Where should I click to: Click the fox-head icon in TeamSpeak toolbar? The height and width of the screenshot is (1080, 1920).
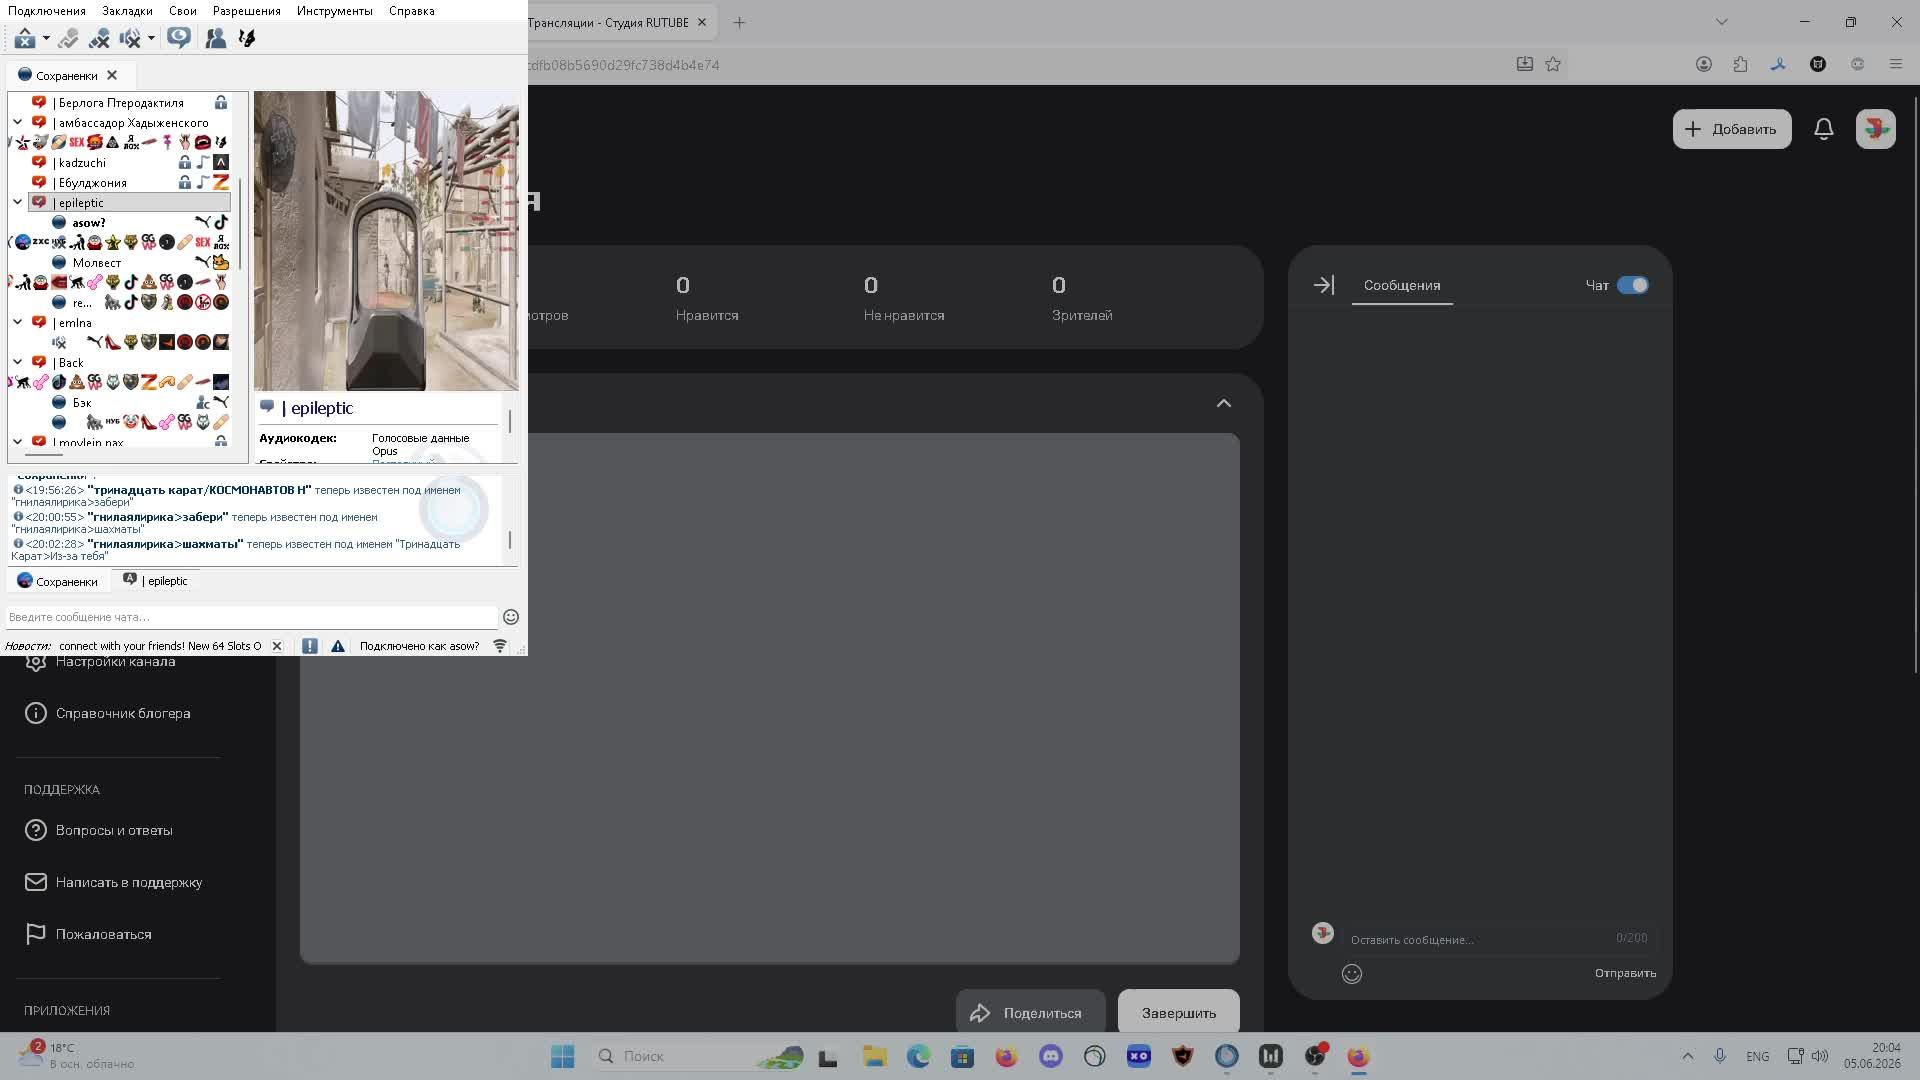pyautogui.click(x=247, y=38)
